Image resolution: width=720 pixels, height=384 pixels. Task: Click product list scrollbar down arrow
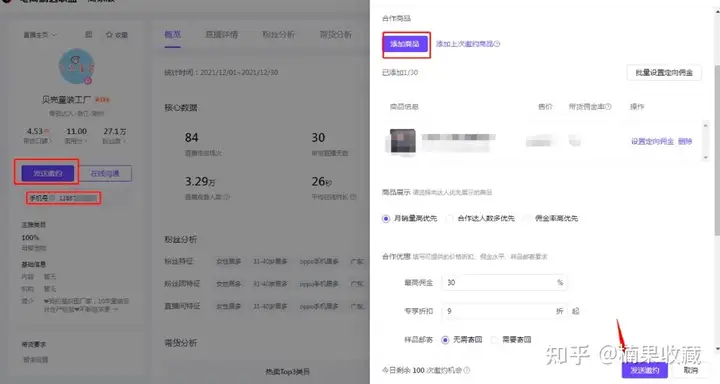[705, 158]
